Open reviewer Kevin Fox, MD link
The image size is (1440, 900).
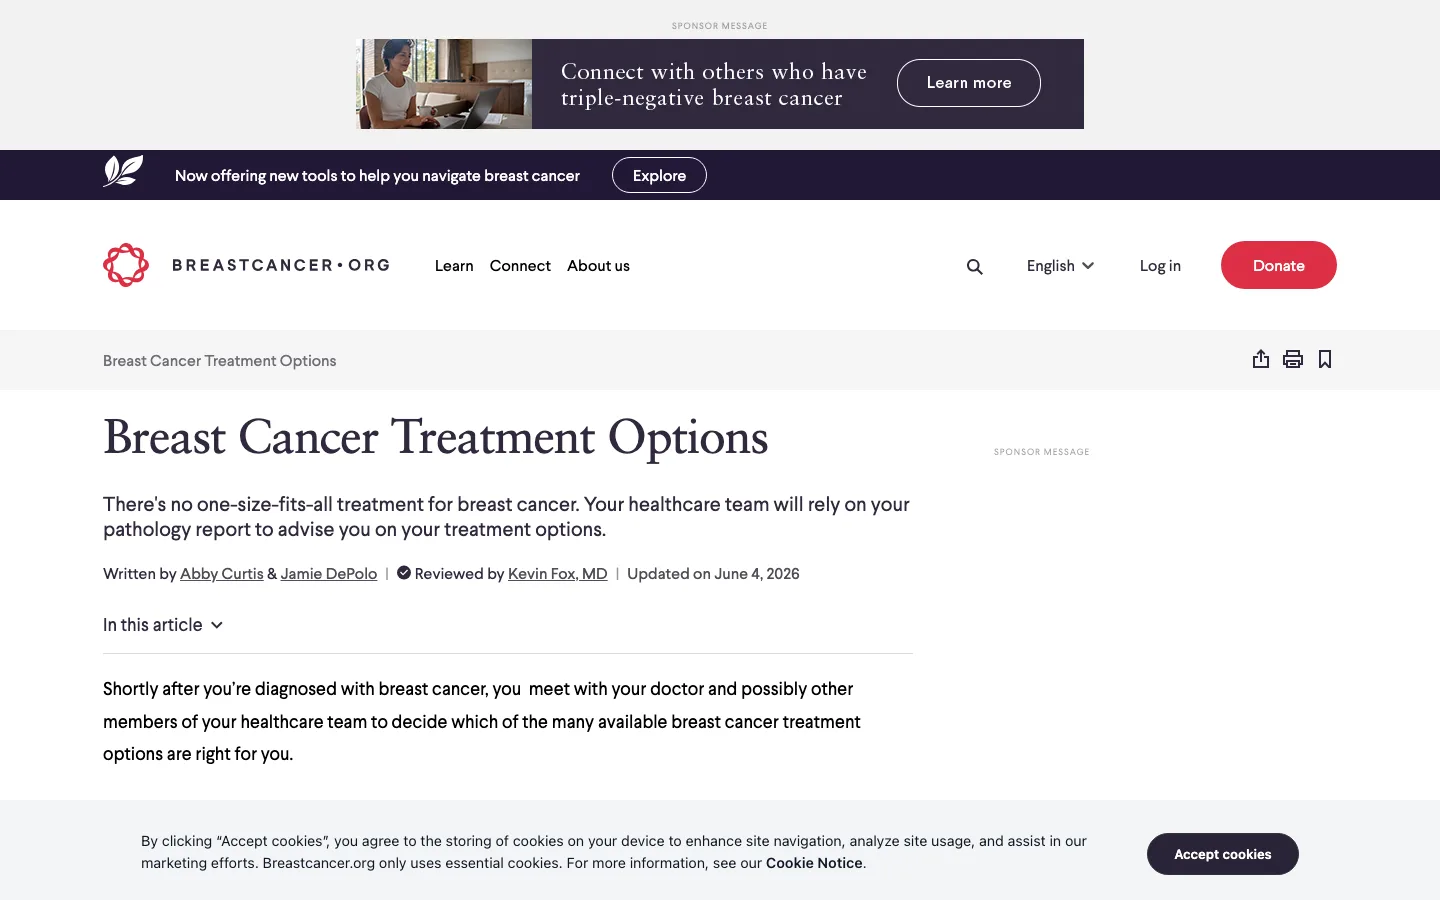[x=558, y=574]
